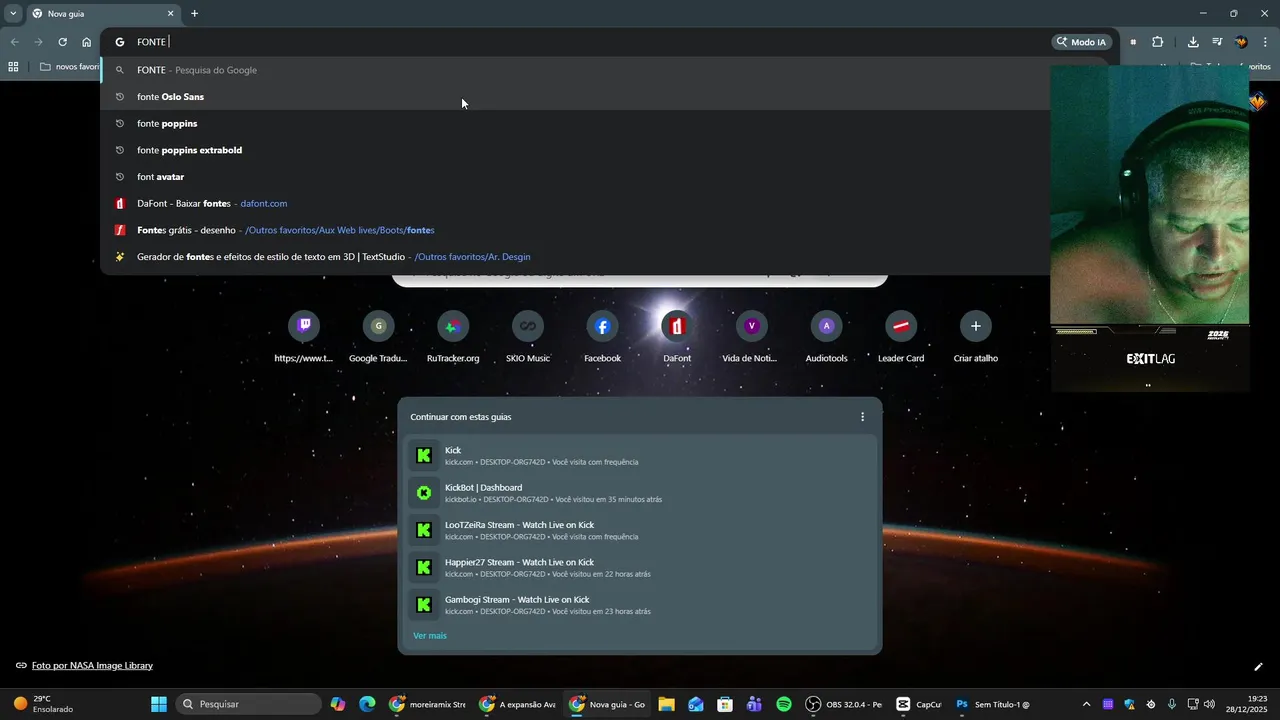Switch to A expansão Ava Chrome window
Viewport: 1280px width, 720px height.
pyautogui.click(x=517, y=704)
